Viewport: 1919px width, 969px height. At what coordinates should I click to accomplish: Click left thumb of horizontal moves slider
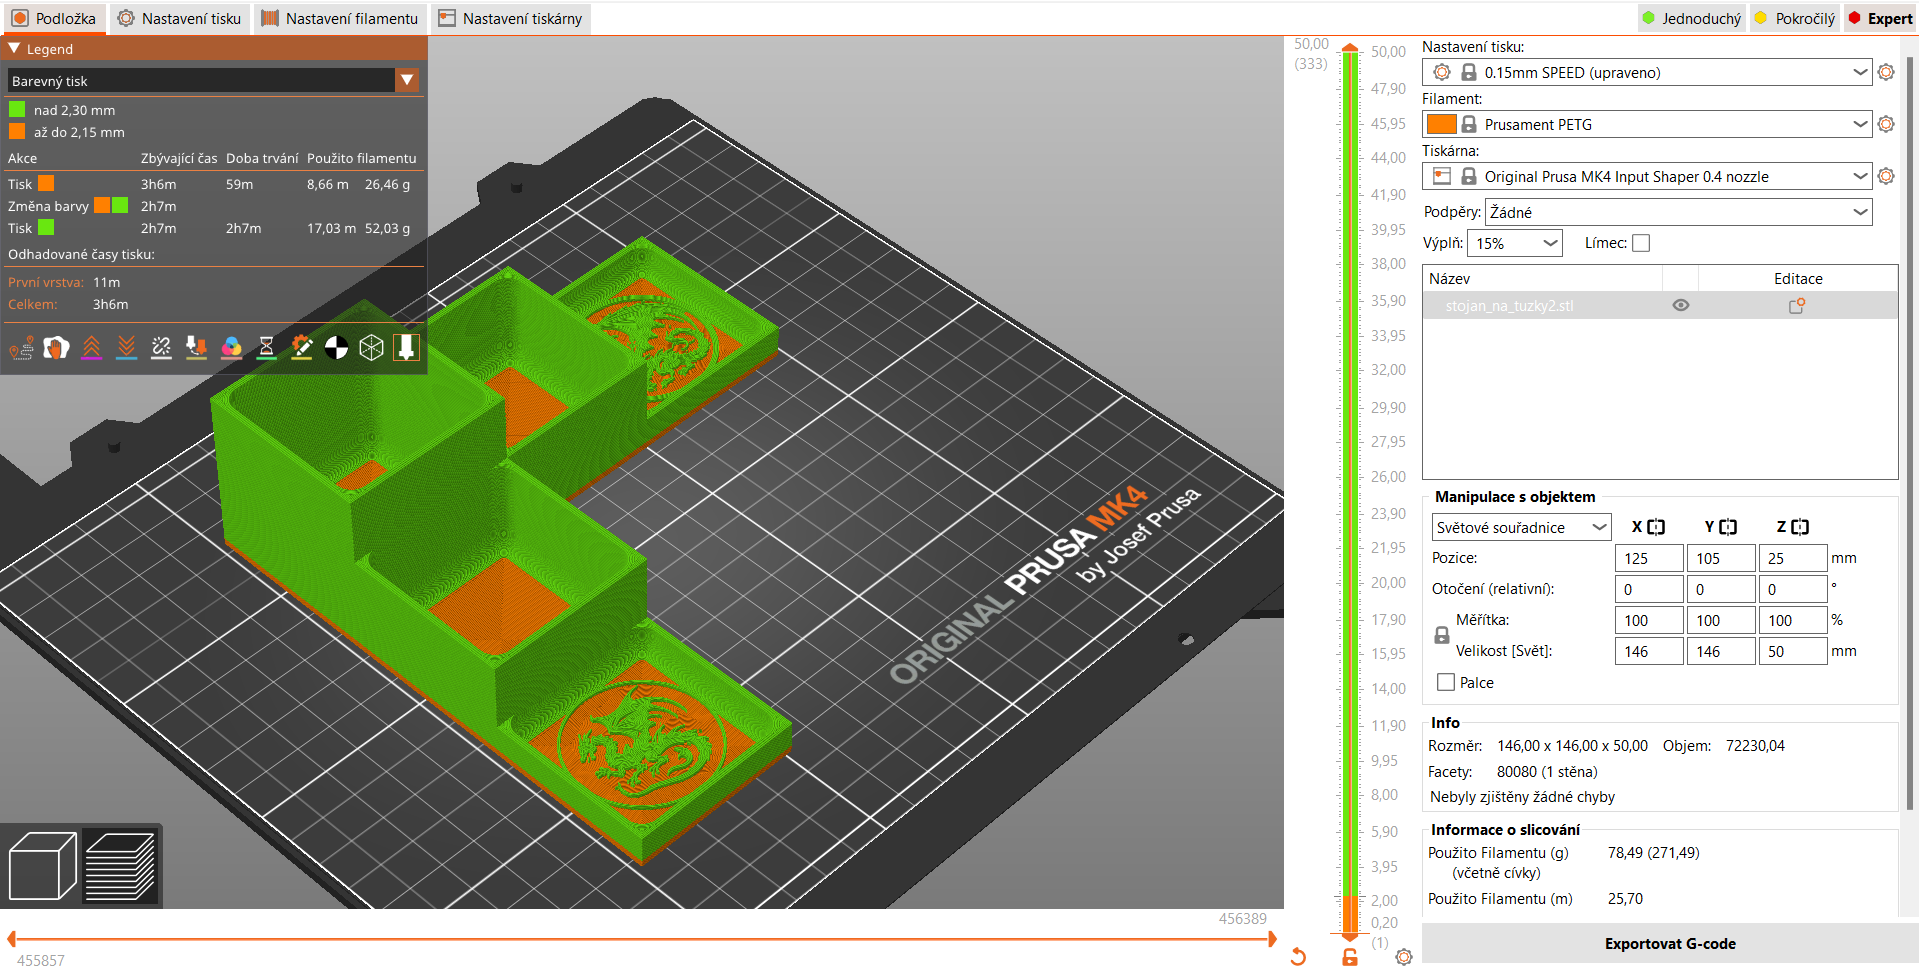click(12, 939)
